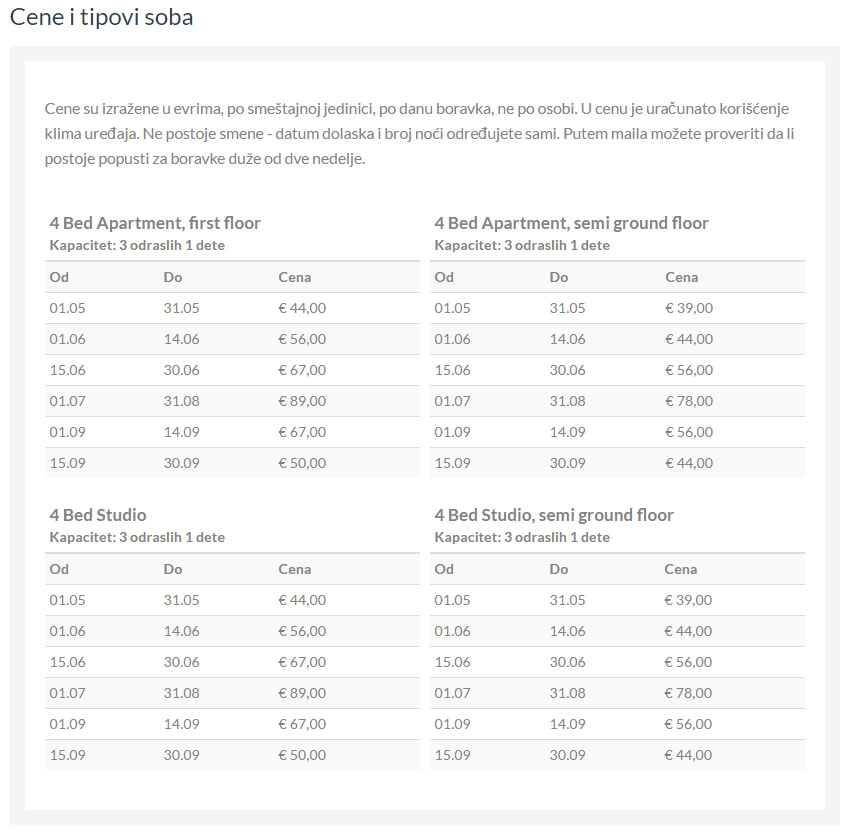Click the € 39,00 price in semi ground studio
854x836 pixels.
pyautogui.click(x=689, y=600)
